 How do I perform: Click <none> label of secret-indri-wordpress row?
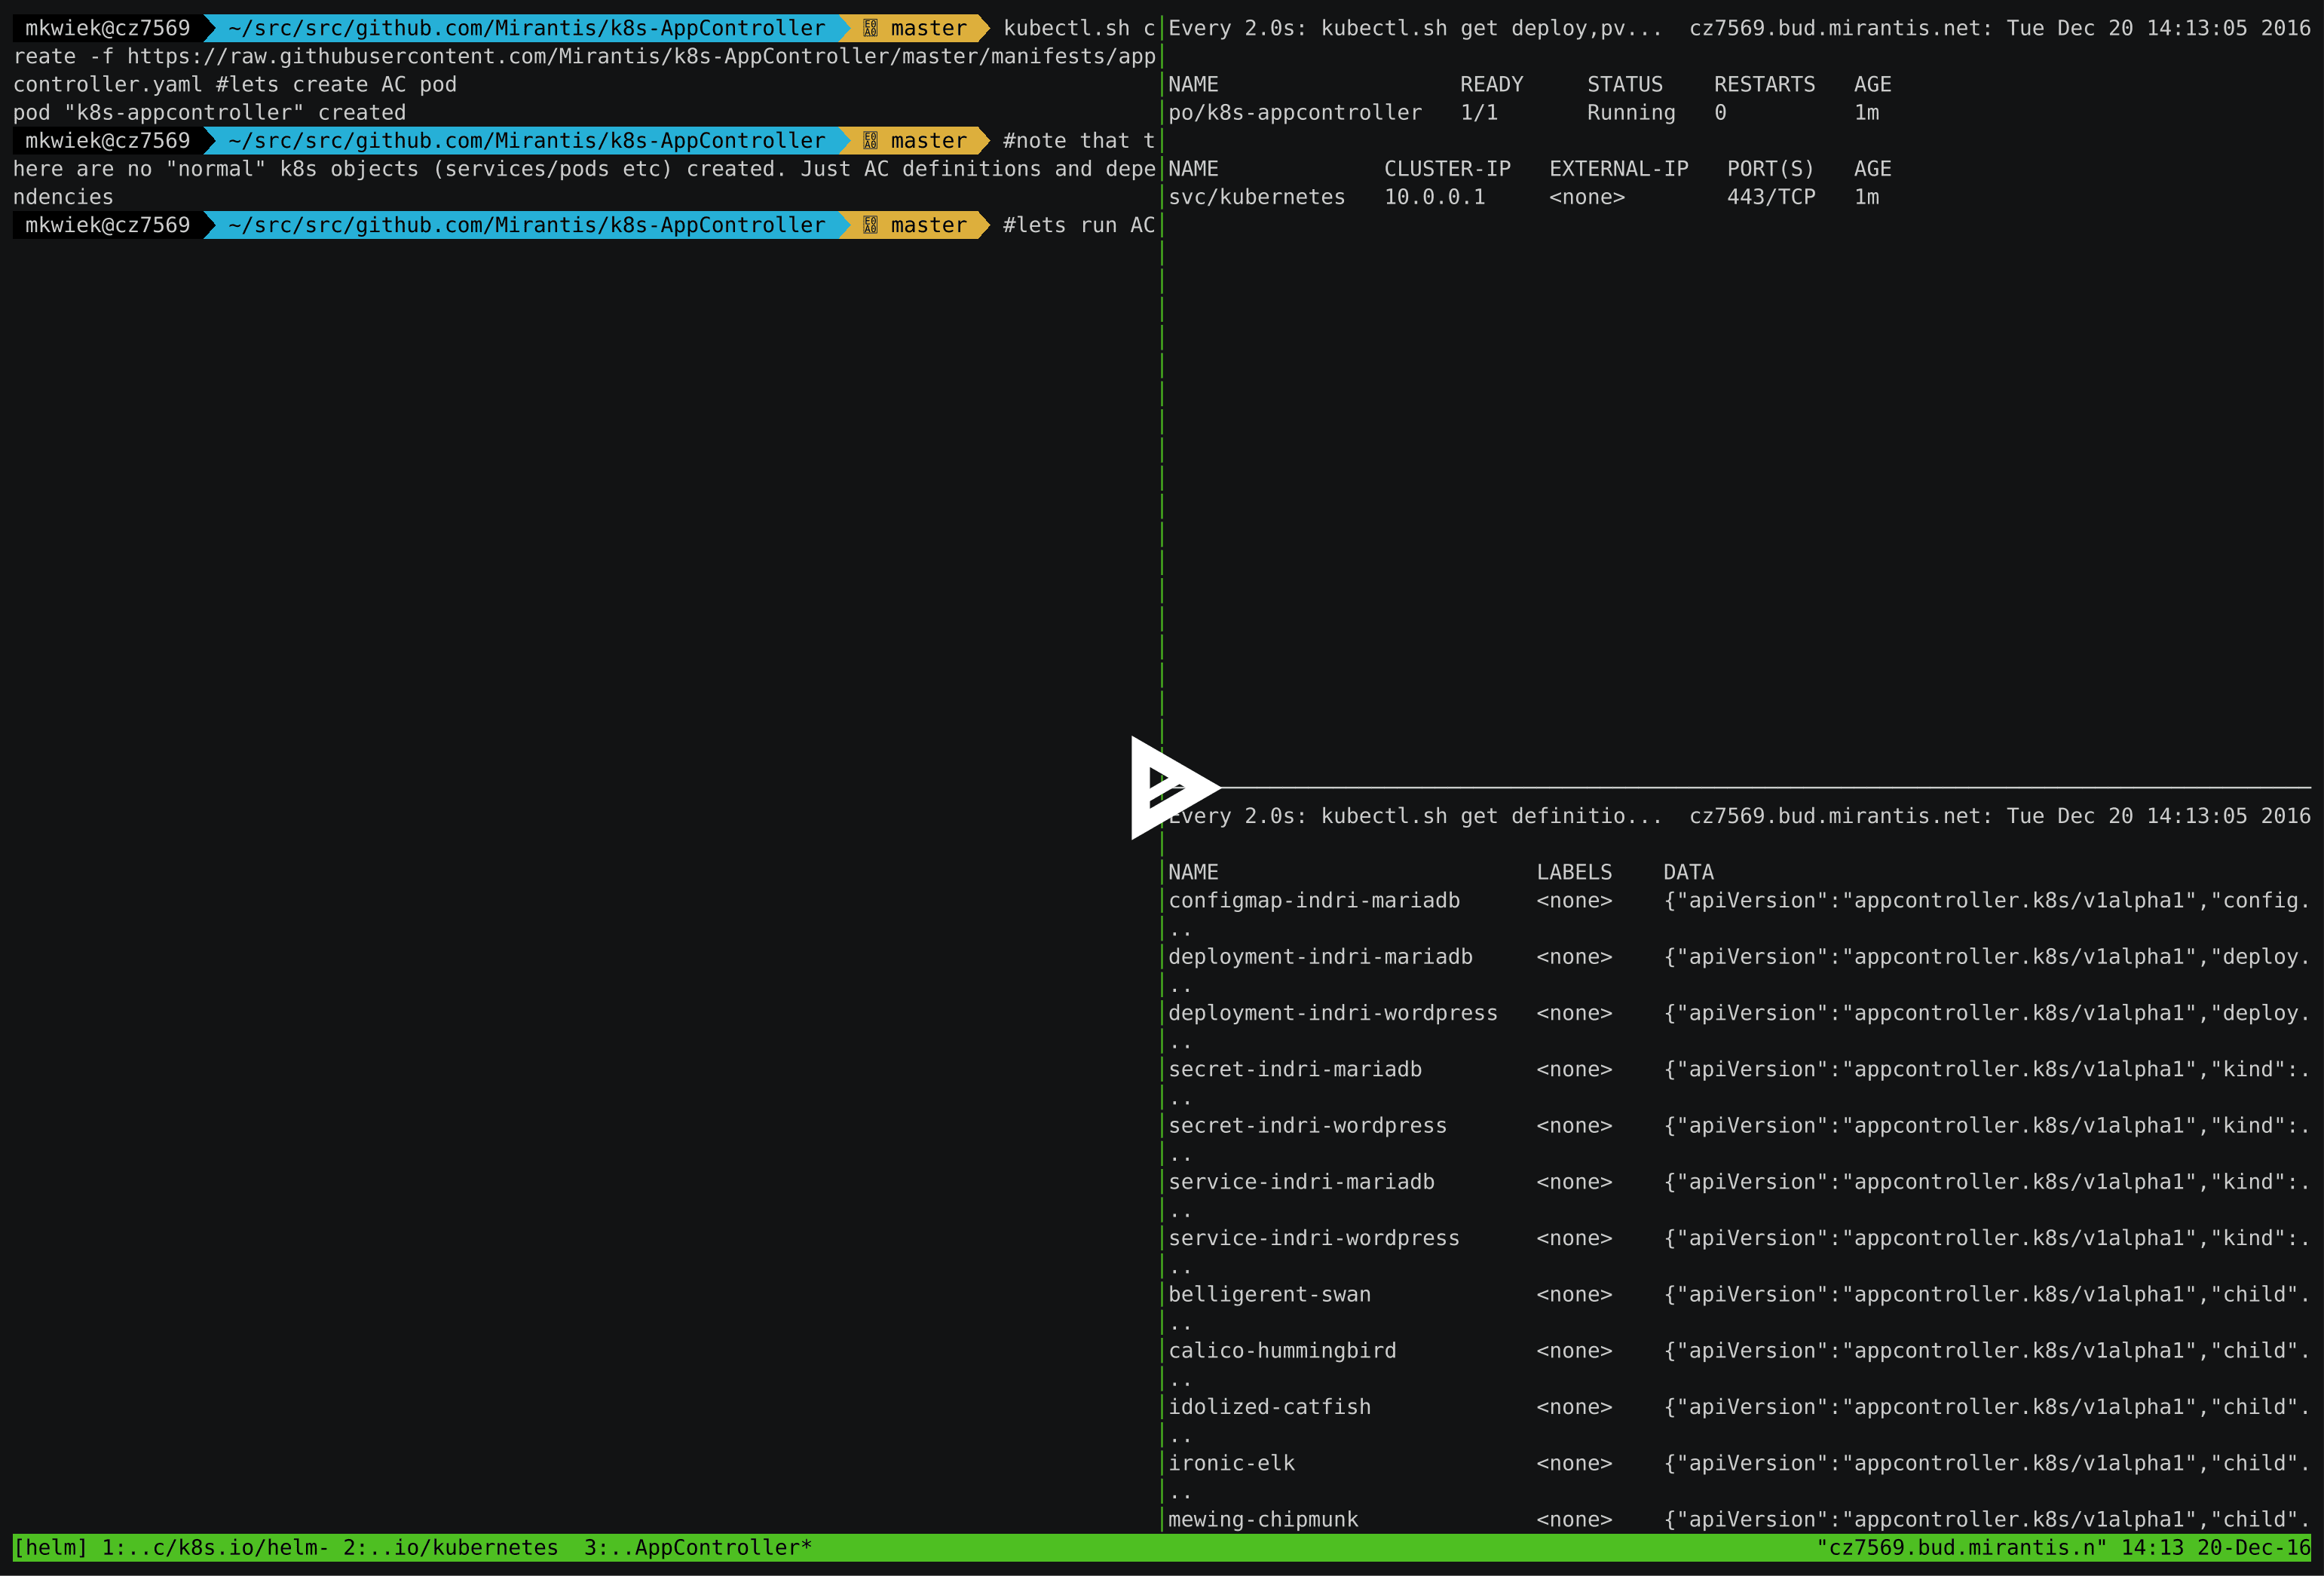[1574, 1125]
